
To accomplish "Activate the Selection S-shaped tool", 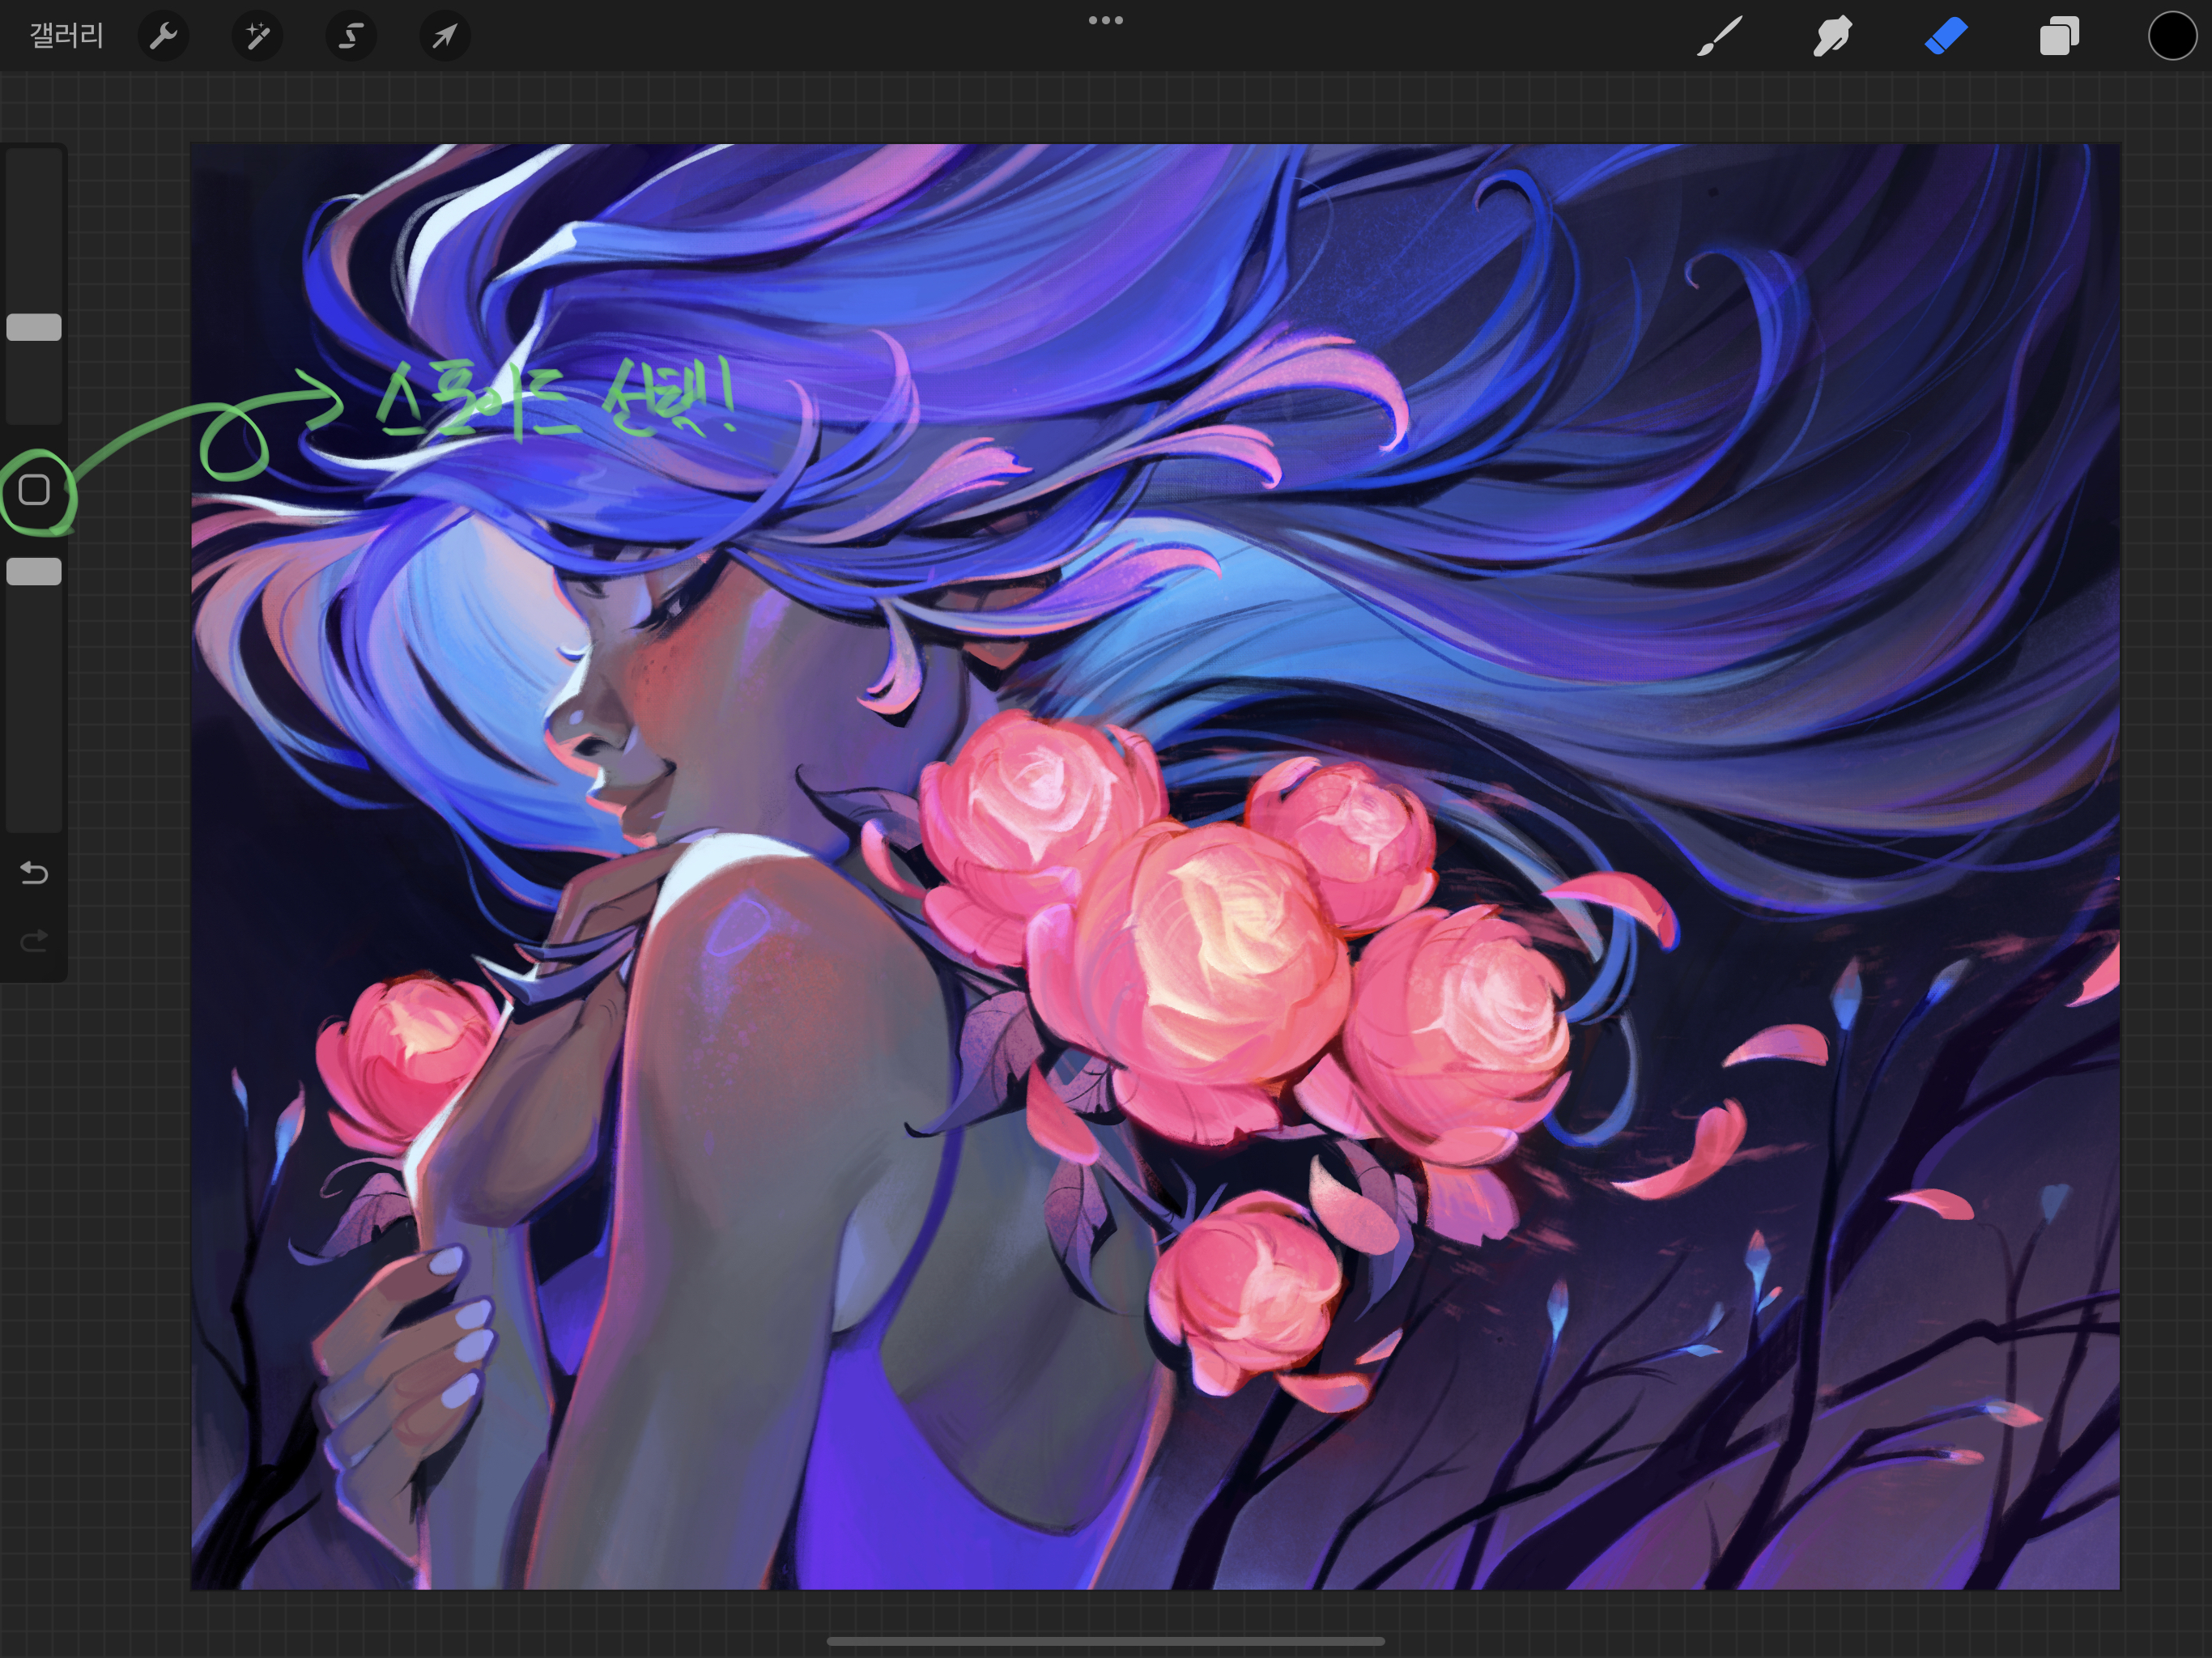I will tap(350, 37).
